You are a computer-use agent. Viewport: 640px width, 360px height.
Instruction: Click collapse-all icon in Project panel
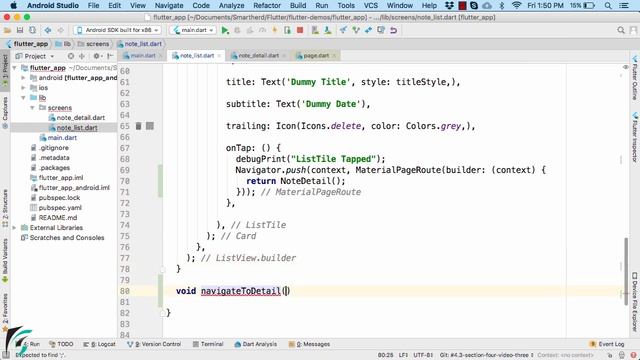point(82,56)
